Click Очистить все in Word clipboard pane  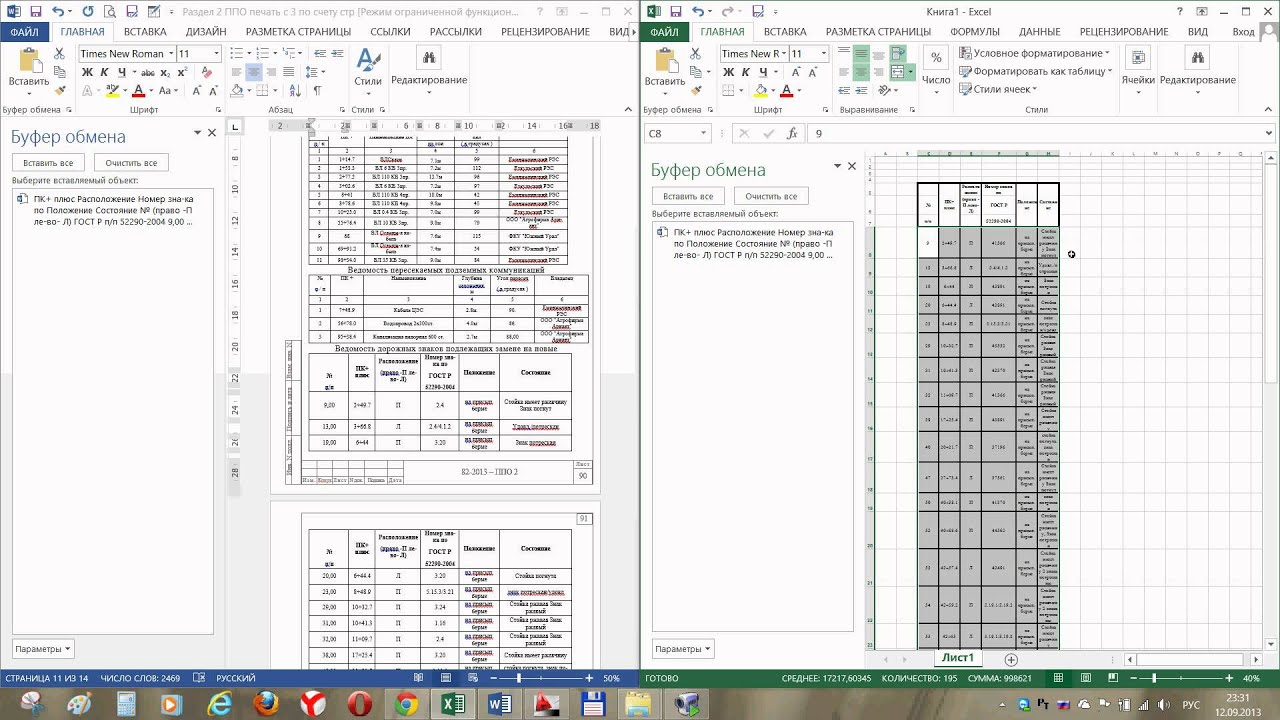(x=131, y=163)
